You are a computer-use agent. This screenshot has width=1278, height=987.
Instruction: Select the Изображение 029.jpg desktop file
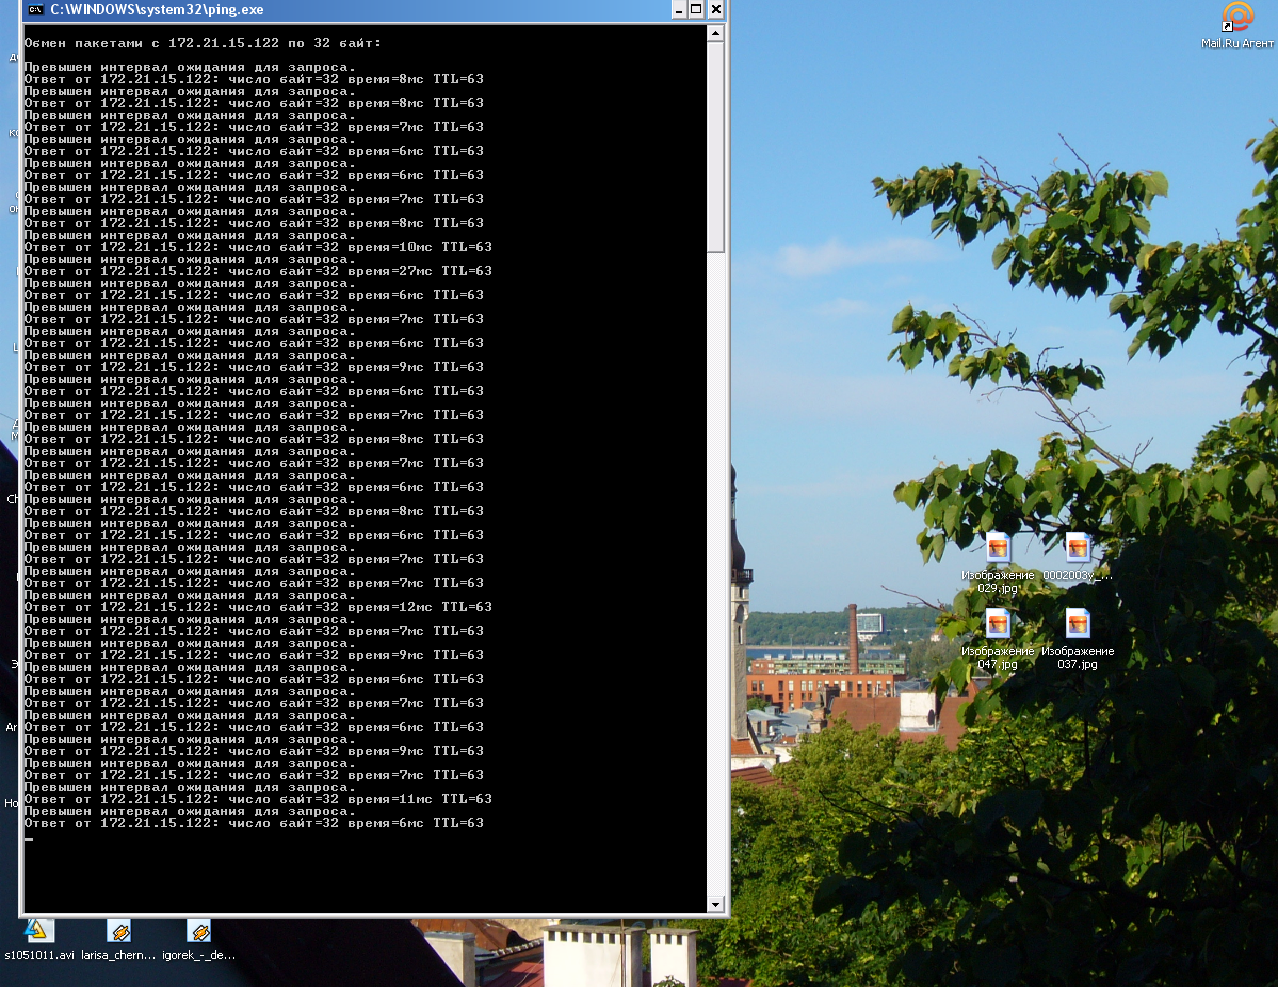coord(997,549)
